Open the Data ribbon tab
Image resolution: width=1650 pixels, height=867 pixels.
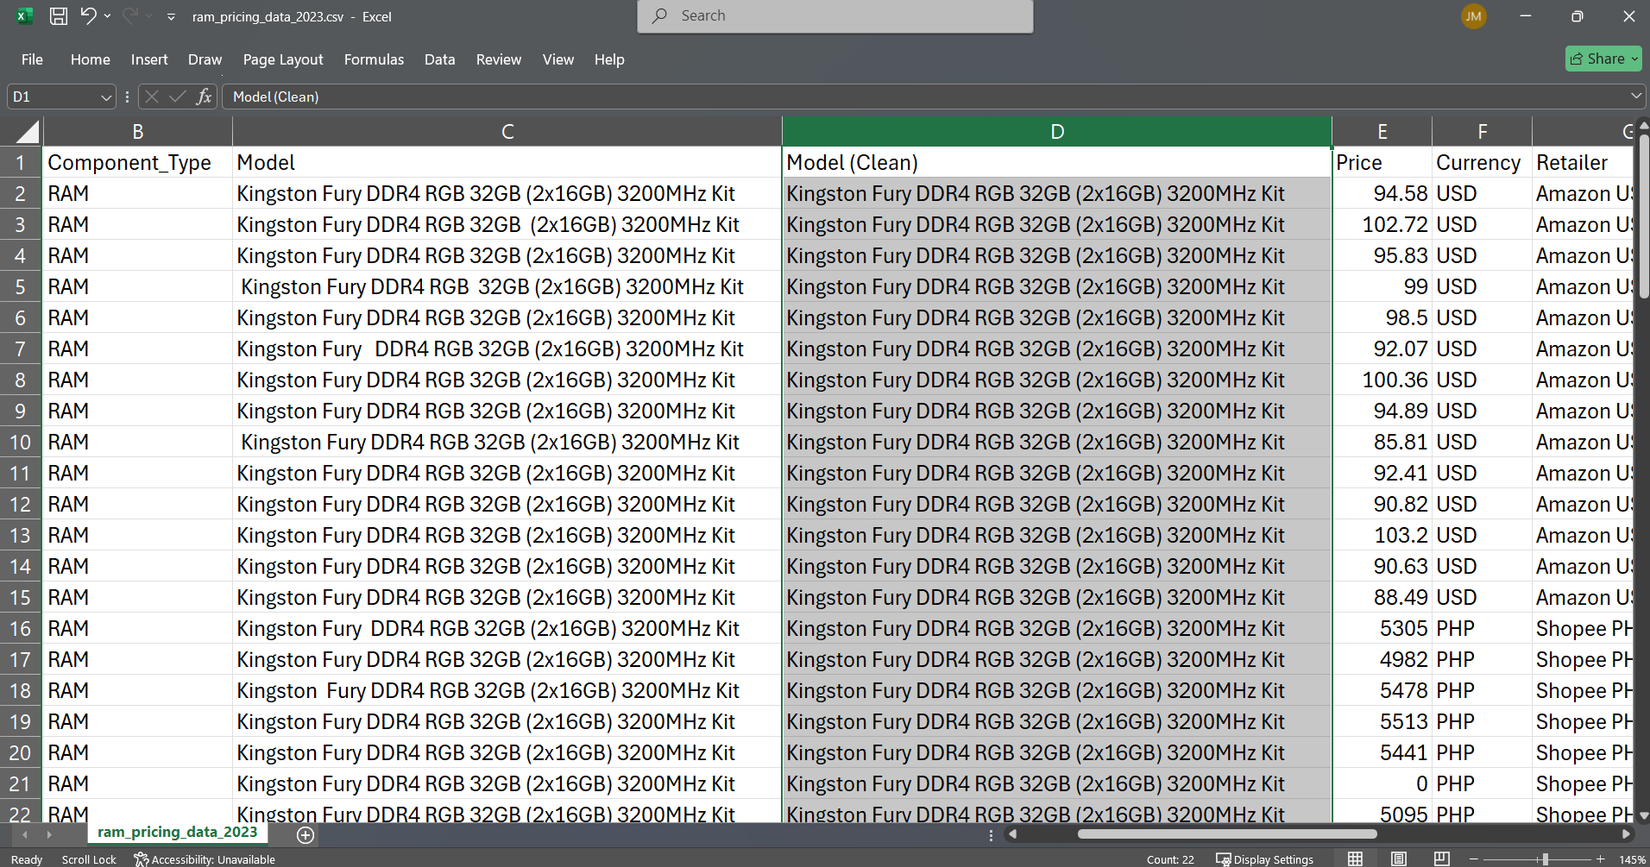tap(439, 60)
